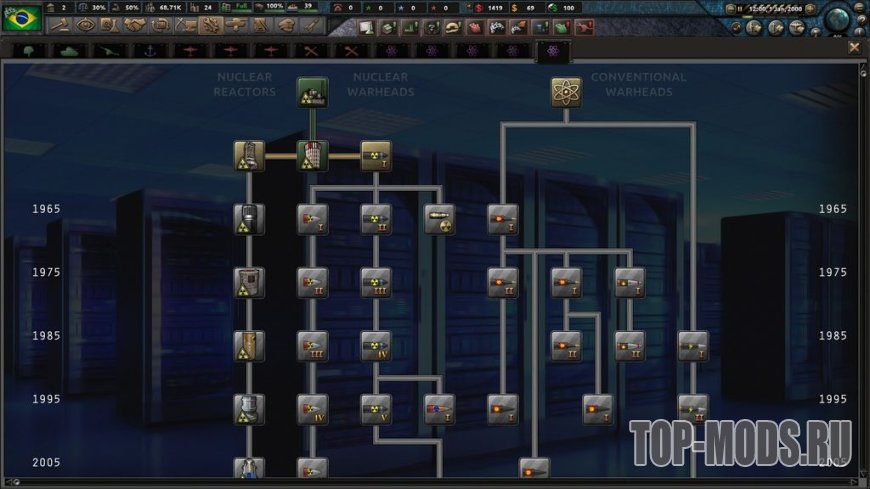Open the Diplomacy handshake screen
This screenshot has height=489, width=870.
point(135,25)
